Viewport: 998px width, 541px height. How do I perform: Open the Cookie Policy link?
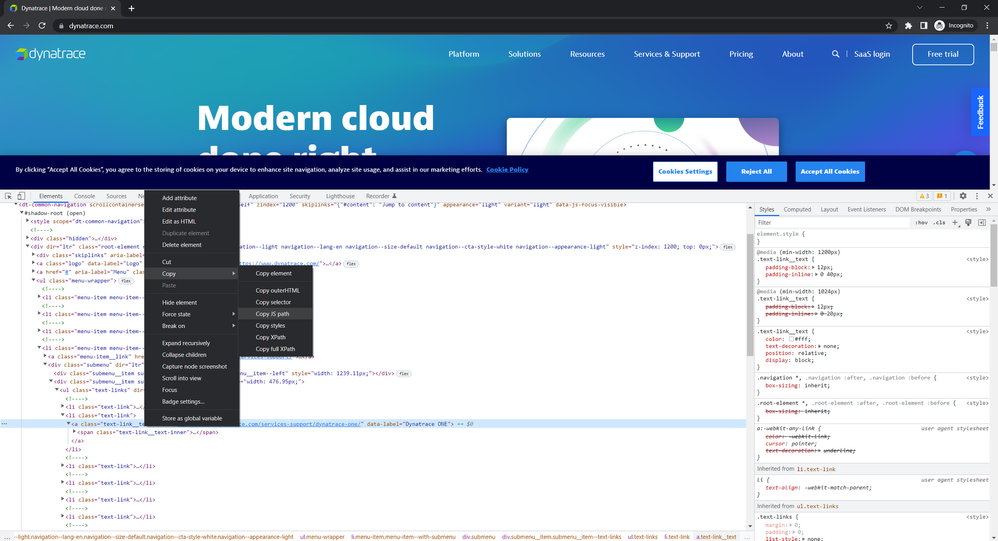pos(507,170)
